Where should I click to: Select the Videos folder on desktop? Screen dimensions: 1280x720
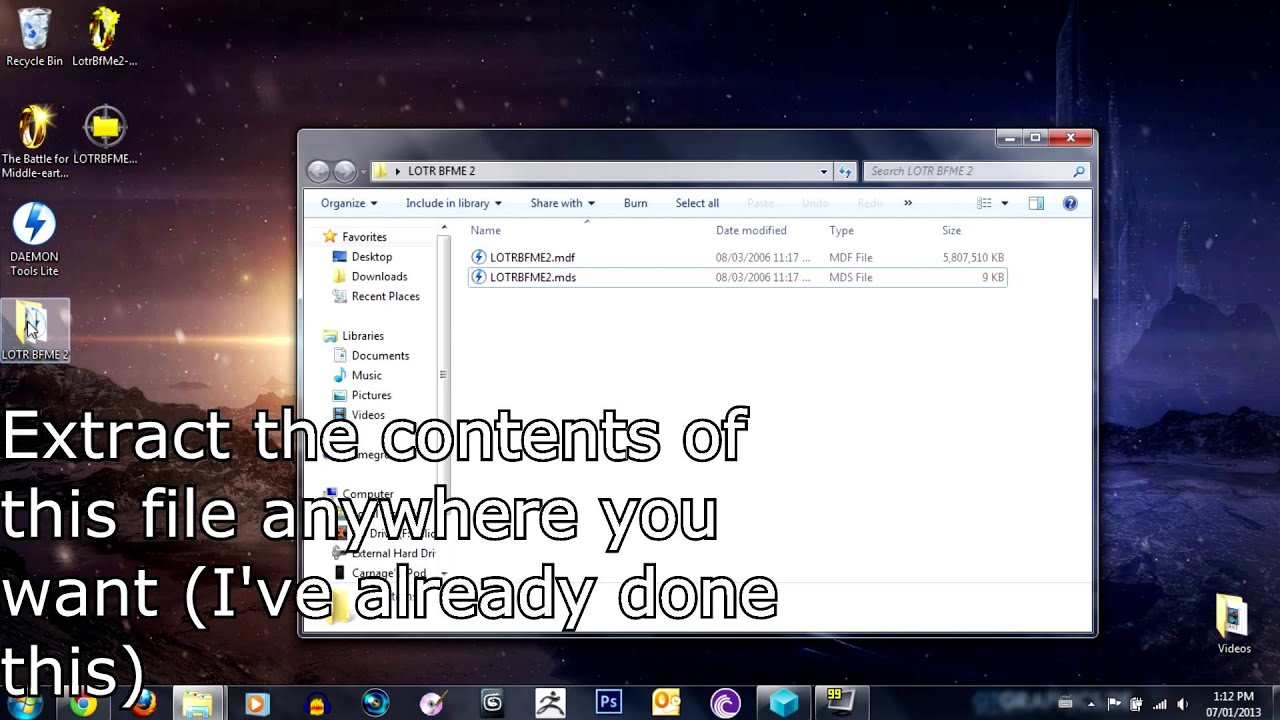point(1234,624)
